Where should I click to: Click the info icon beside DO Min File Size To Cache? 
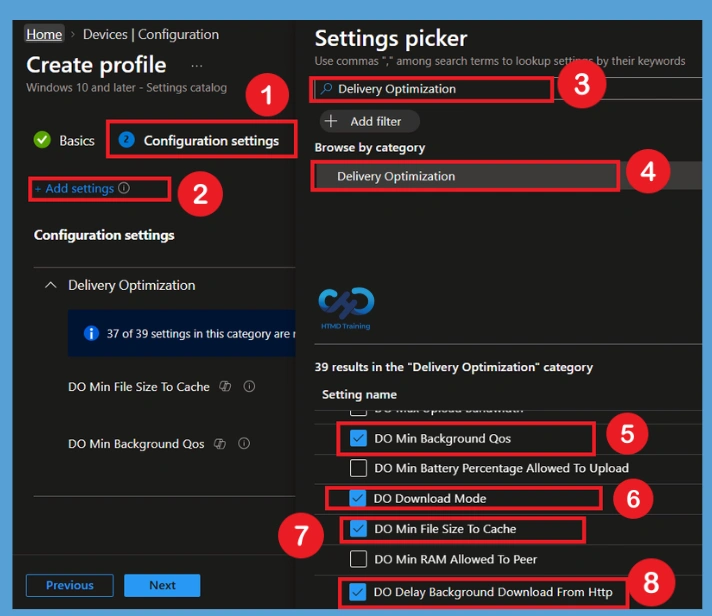click(249, 386)
